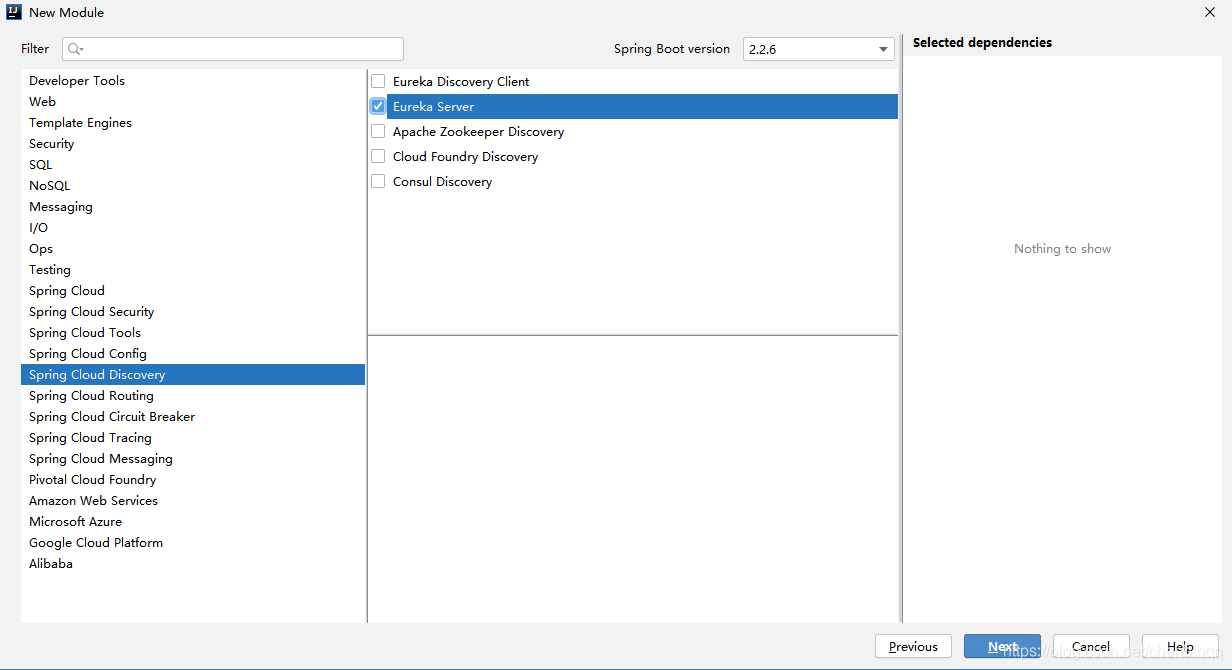Click Apache Zookeeper Discovery label
Image resolution: width=1232 pixels, height=670 pixels.
click(x=478, y=132)
